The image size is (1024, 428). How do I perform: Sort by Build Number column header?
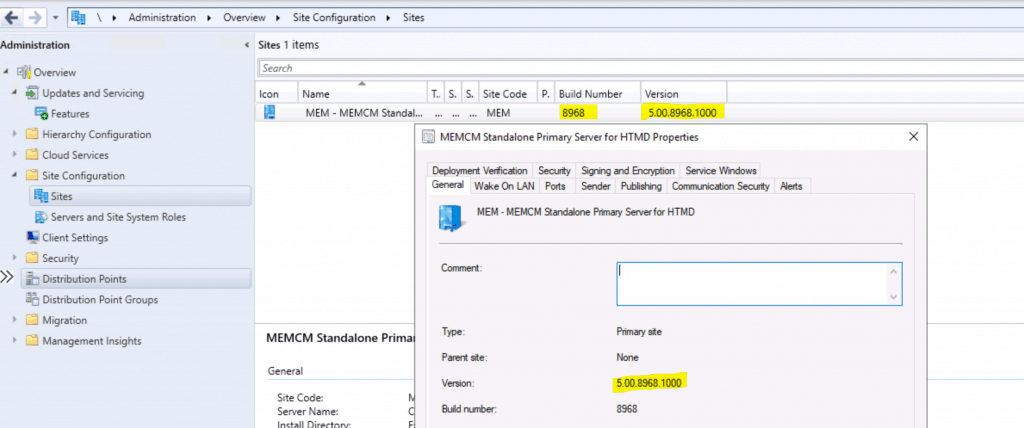pyautogui.click(x=596, y=93)
